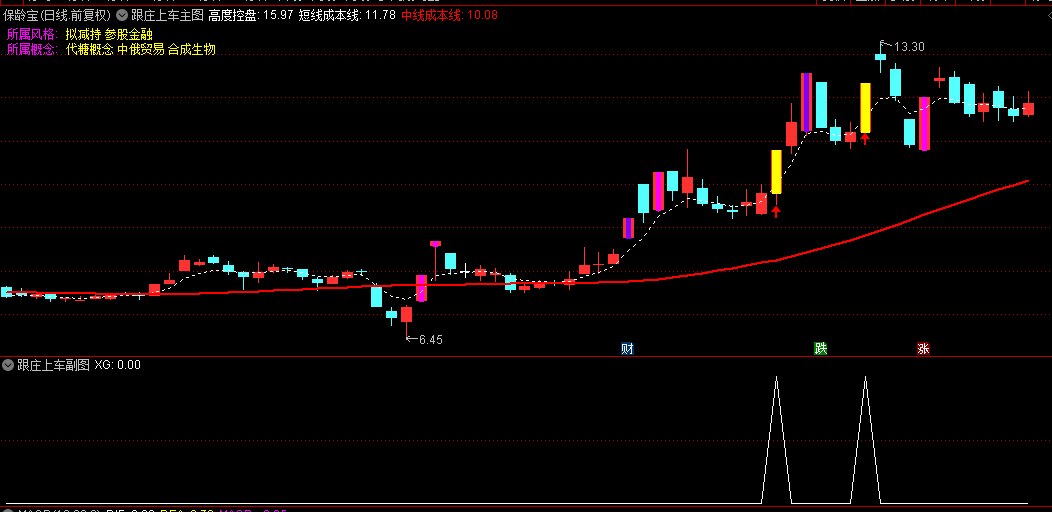Viewport: 1052px width, 512px height.
Task: Open the 参股金融 style tag
Action: point(129,34)
